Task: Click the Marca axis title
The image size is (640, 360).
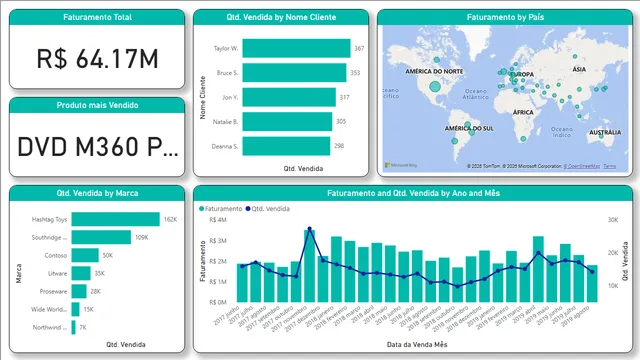Action: coord(18,273)
